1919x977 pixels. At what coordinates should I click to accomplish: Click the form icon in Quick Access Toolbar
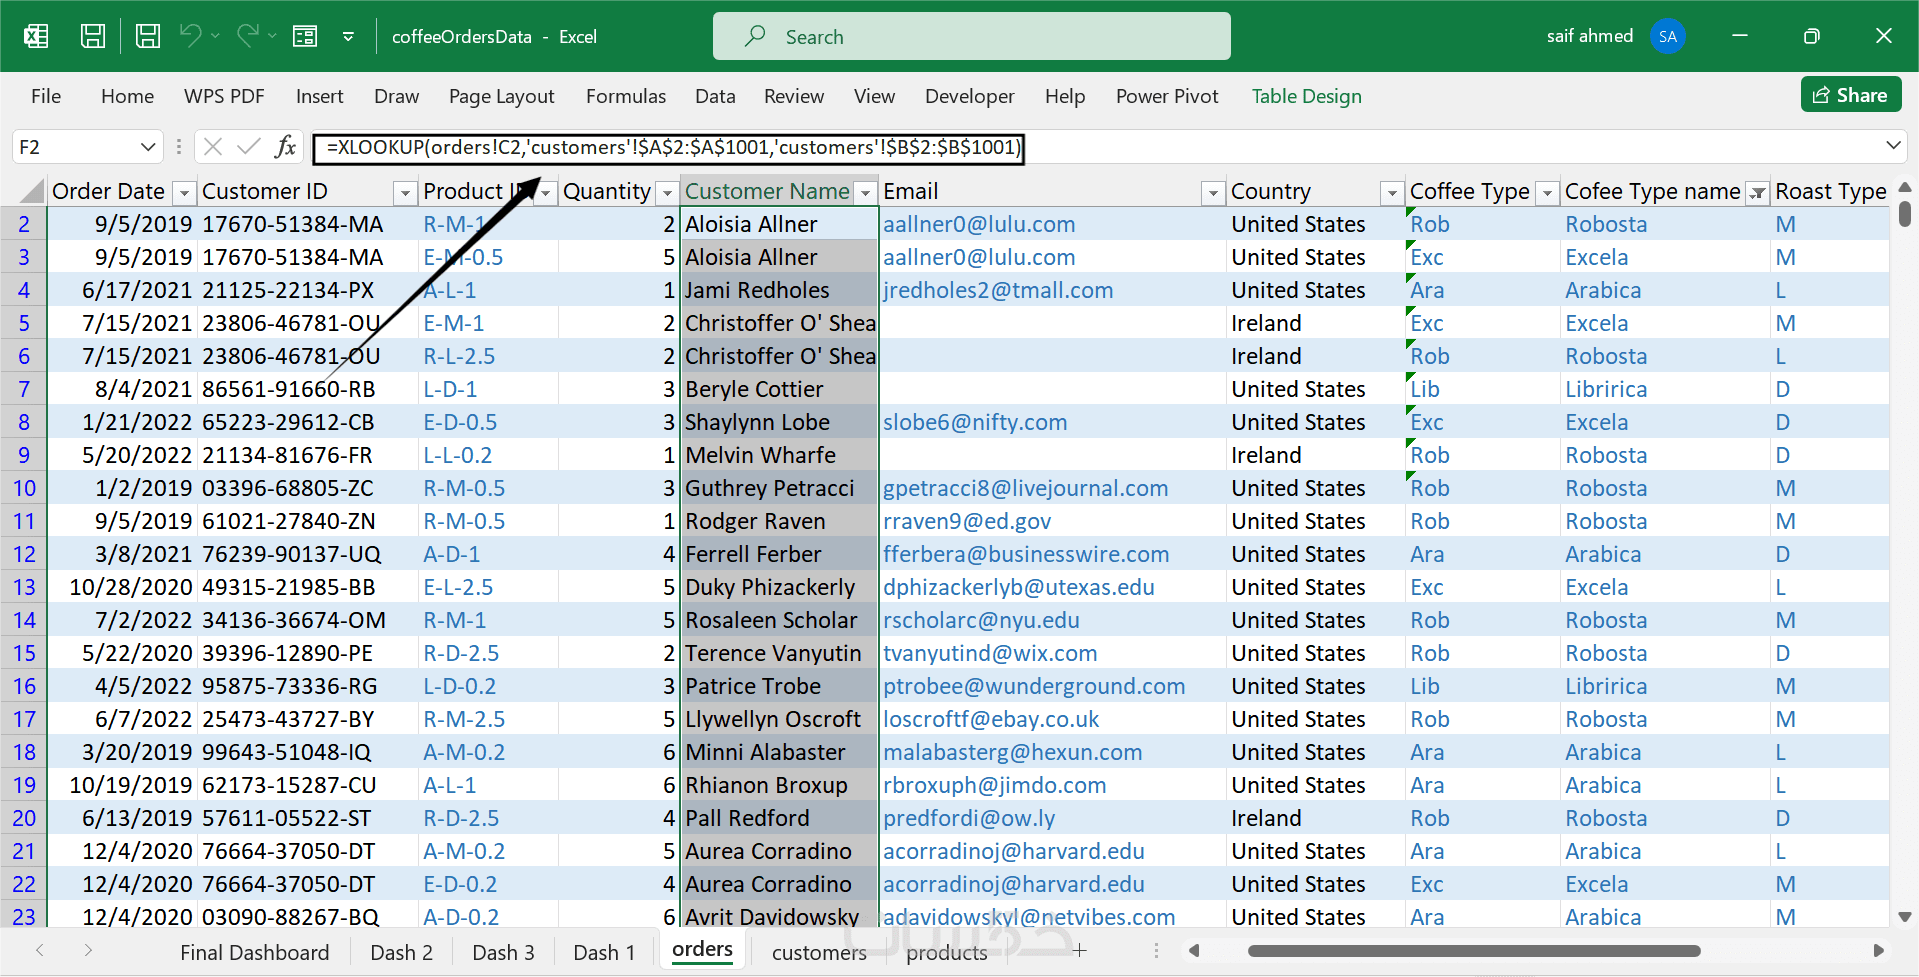point(305,37)
